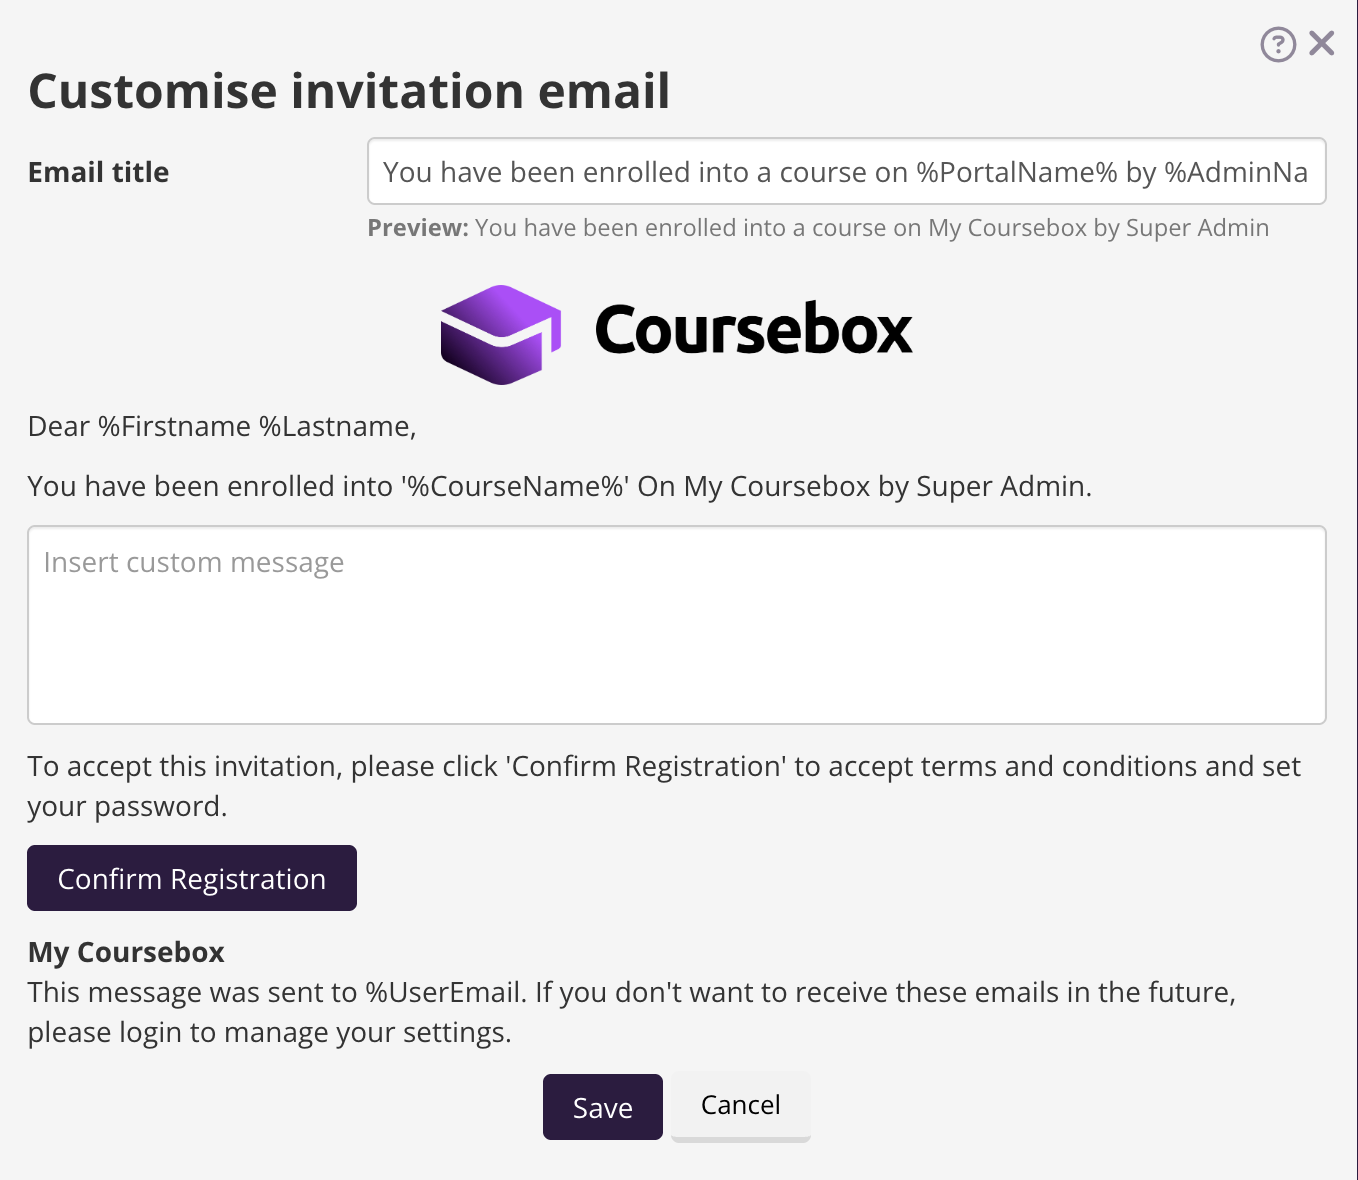The width and height of the screenshot is (1358, 1180).
Task: Click the %UserEmail placeholder in footer
Action: pos(444,993)
